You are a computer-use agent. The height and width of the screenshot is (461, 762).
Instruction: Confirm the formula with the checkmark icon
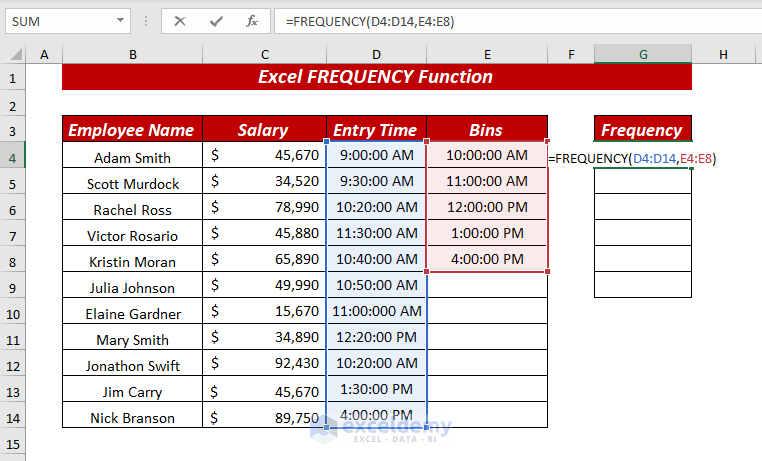[x=216, y=21]
